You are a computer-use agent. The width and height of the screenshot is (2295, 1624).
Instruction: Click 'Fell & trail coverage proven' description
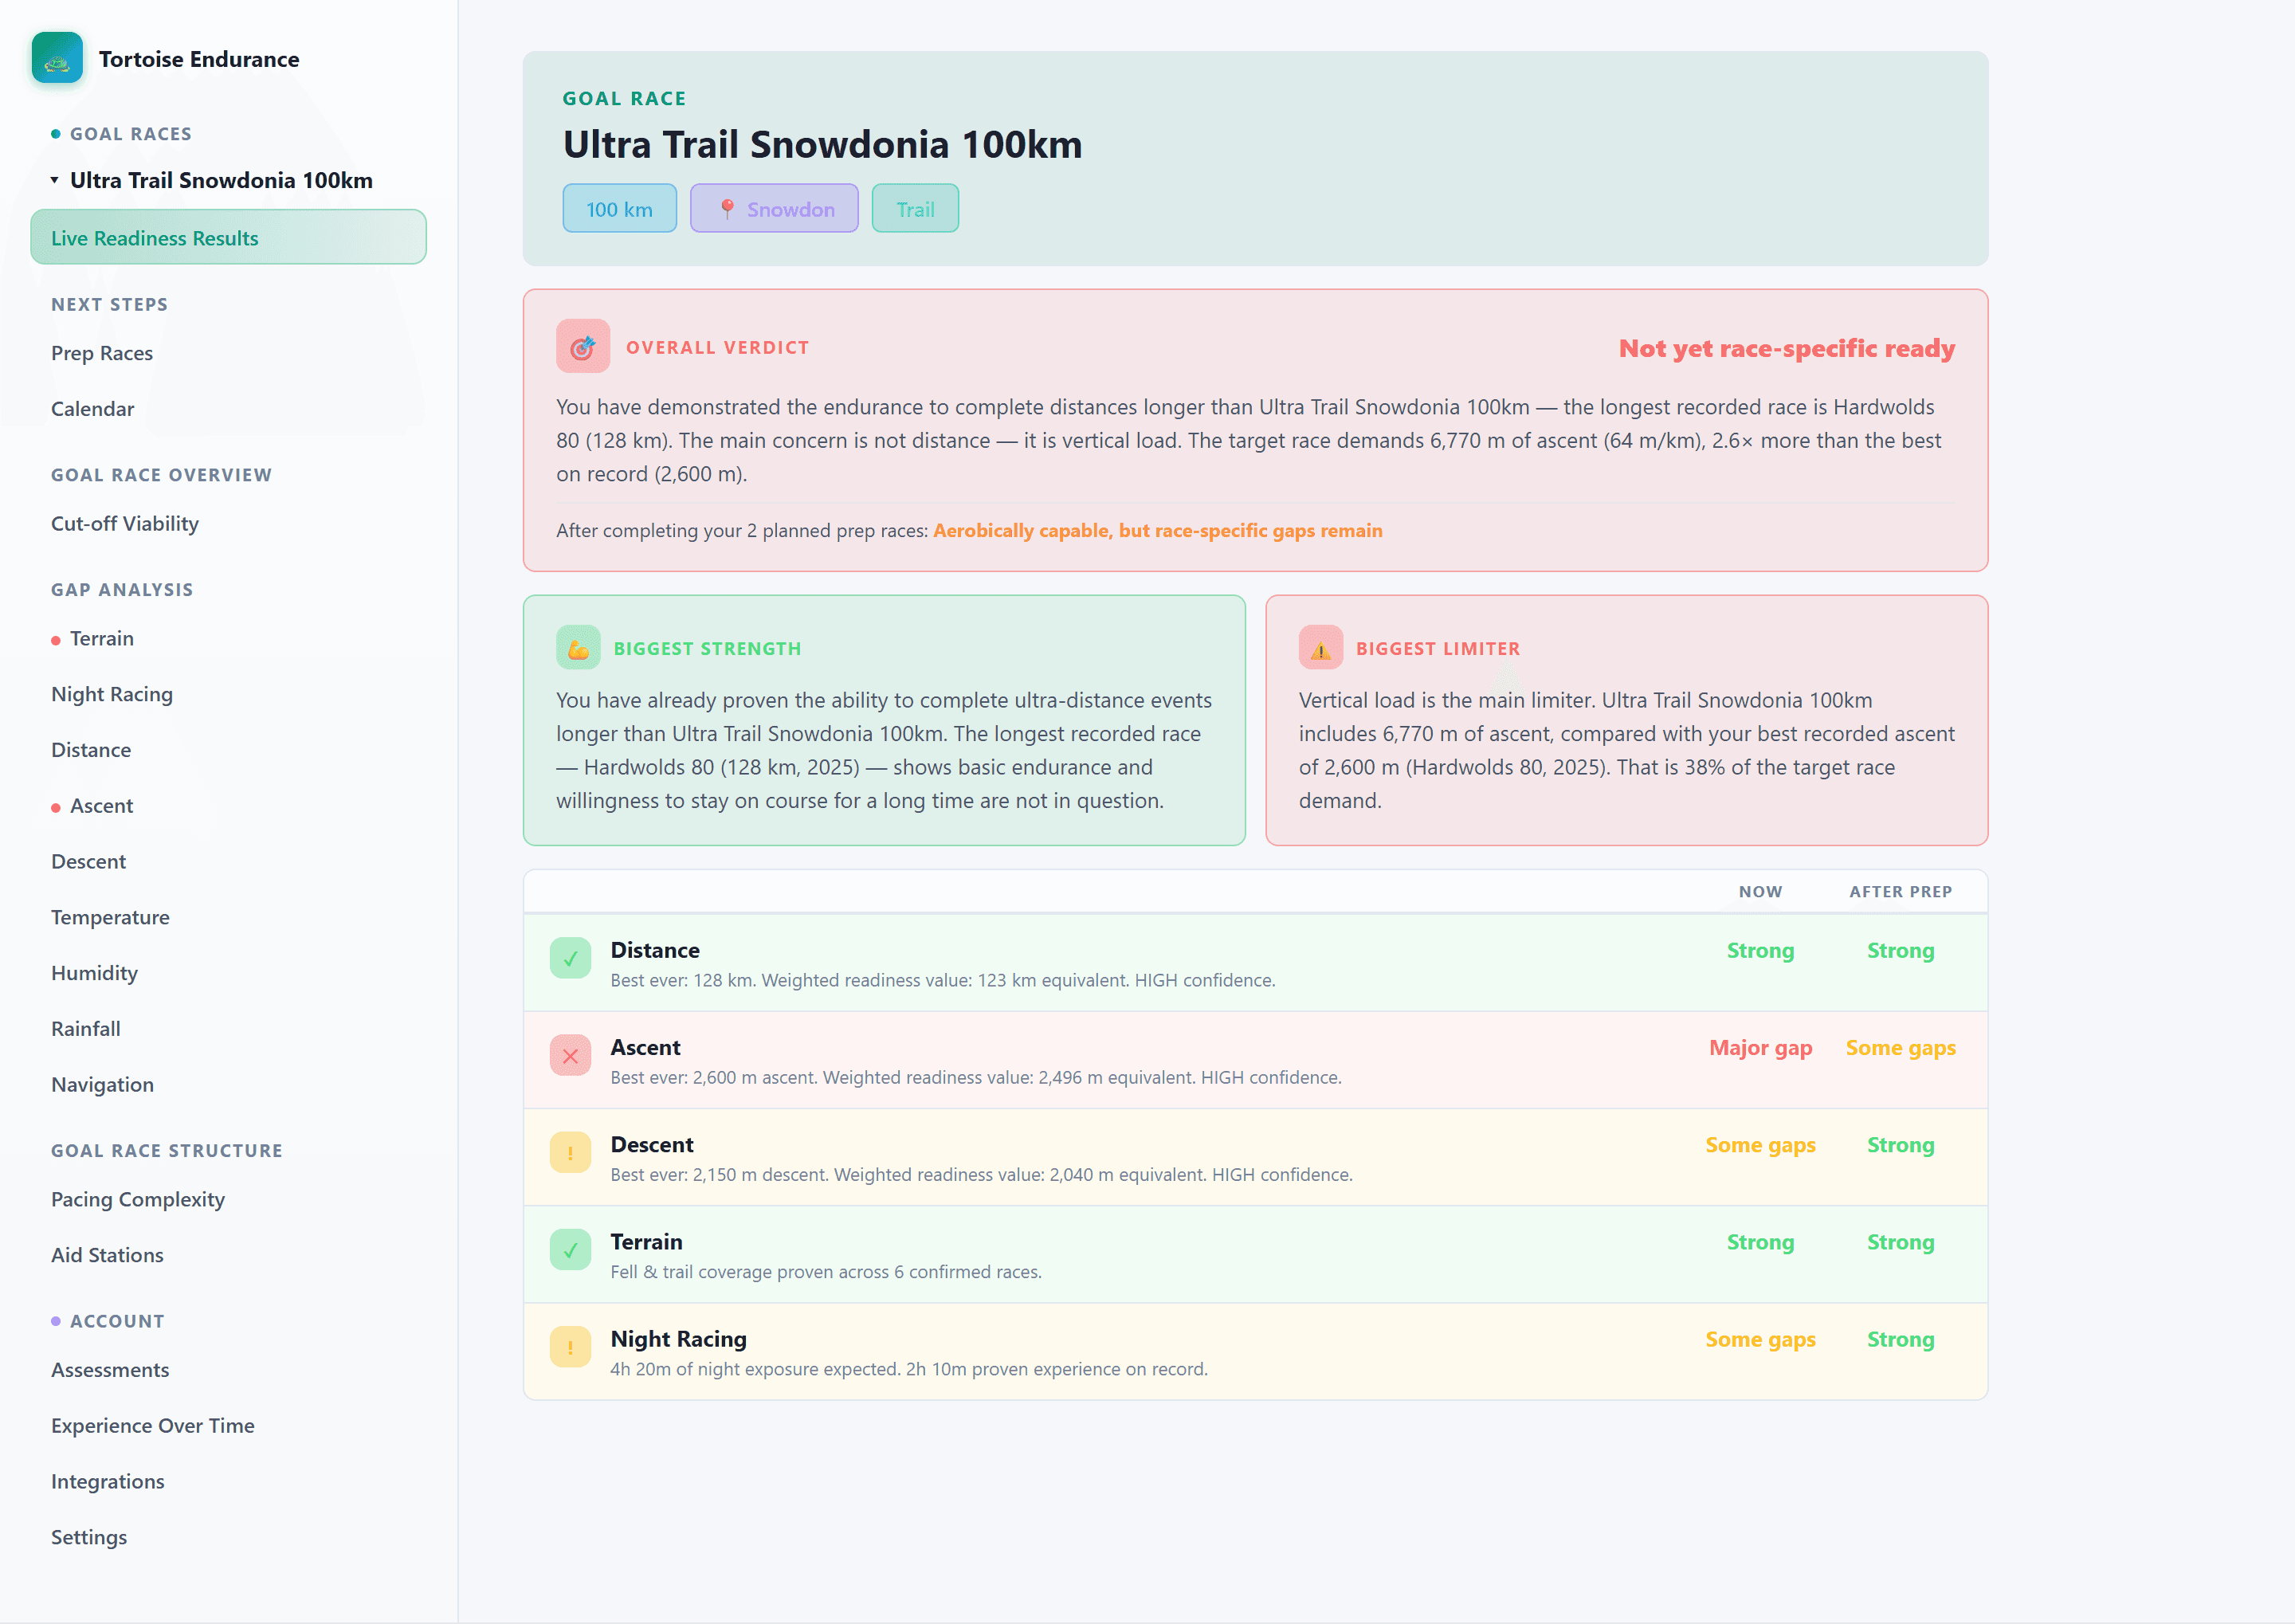pos(826,1272)
